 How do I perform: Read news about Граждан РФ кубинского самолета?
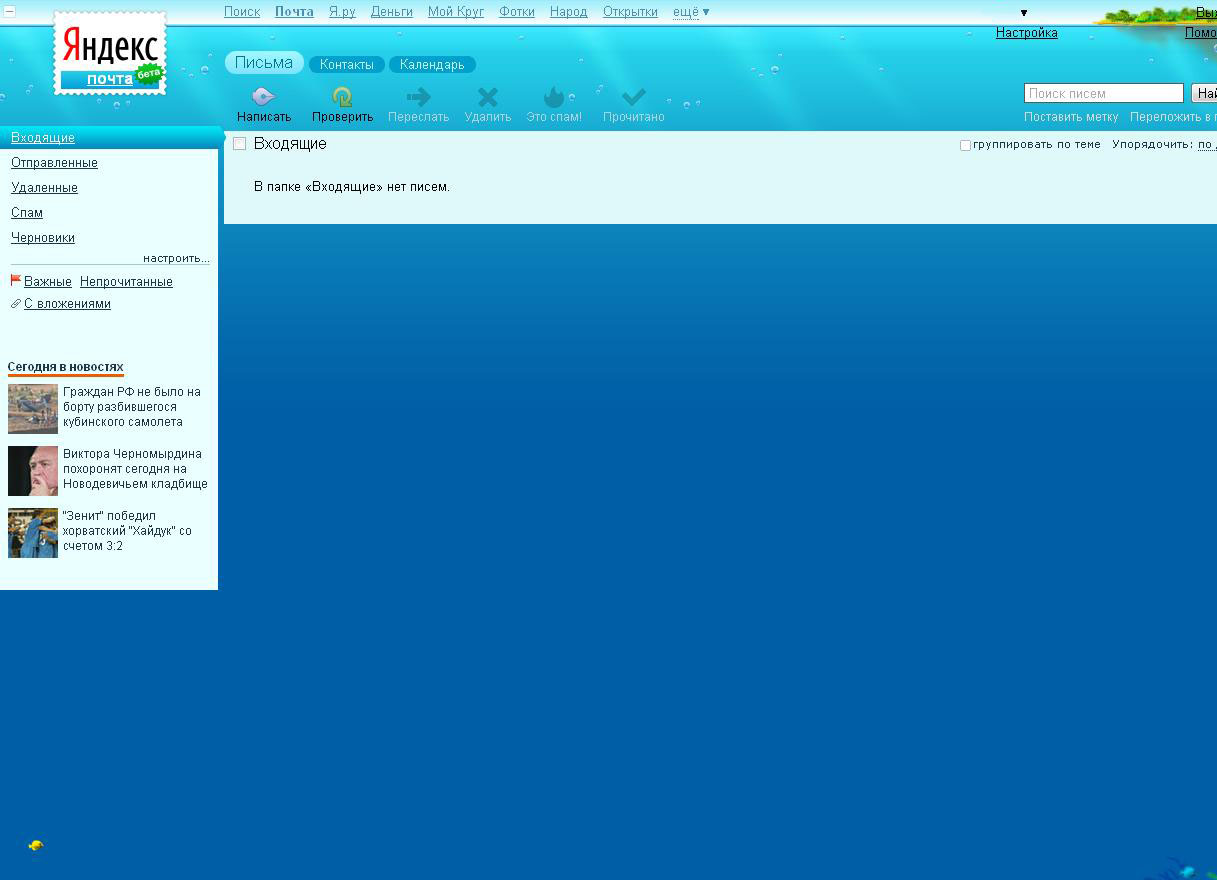(x=132, y=407)
